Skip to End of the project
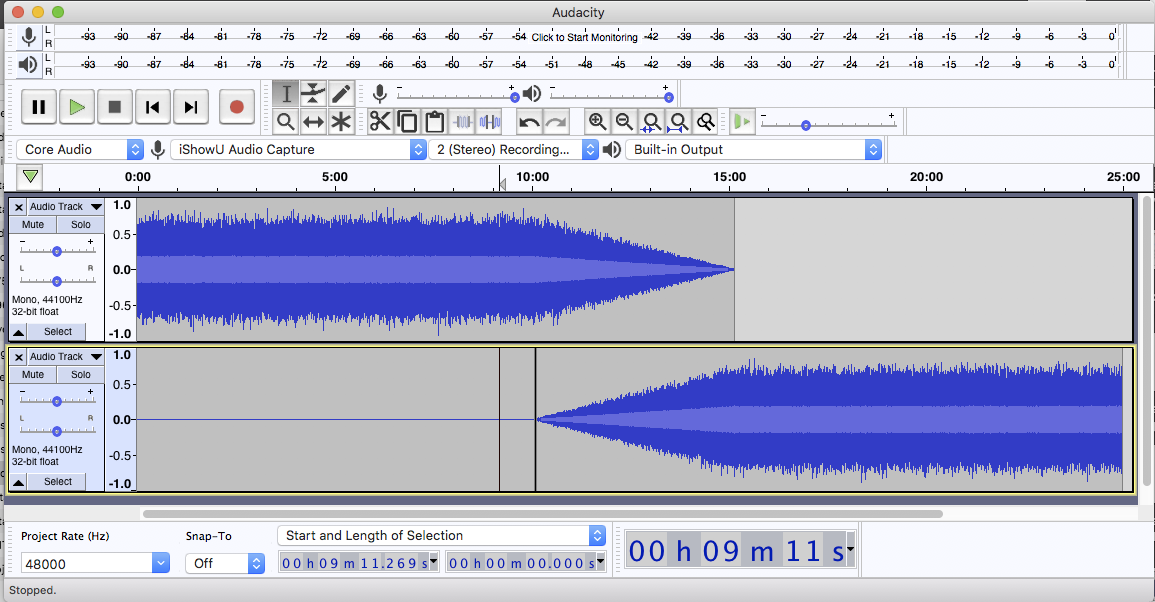Screen dimensions: 1155x602 pyautogui.click(x=191, y=108)
